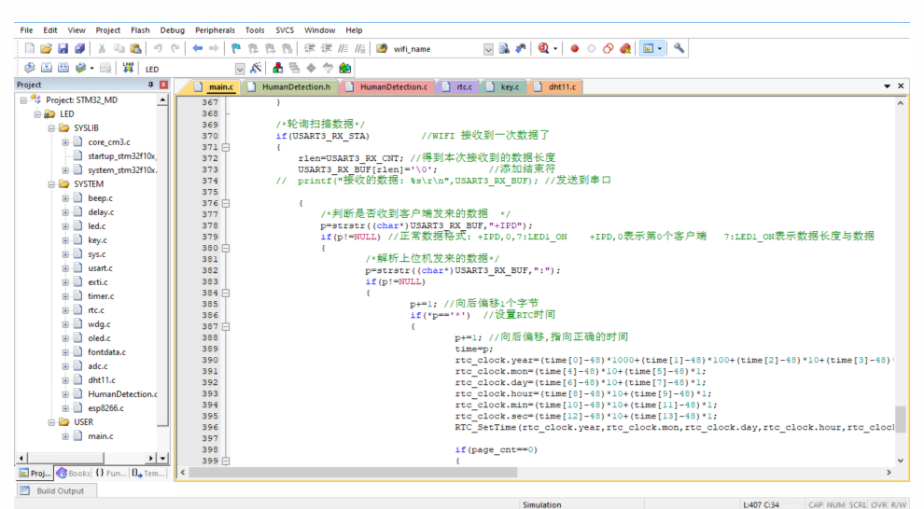Screen dimensions: 924x509
Task: Pin the Project panel
Action: (151, 85)
